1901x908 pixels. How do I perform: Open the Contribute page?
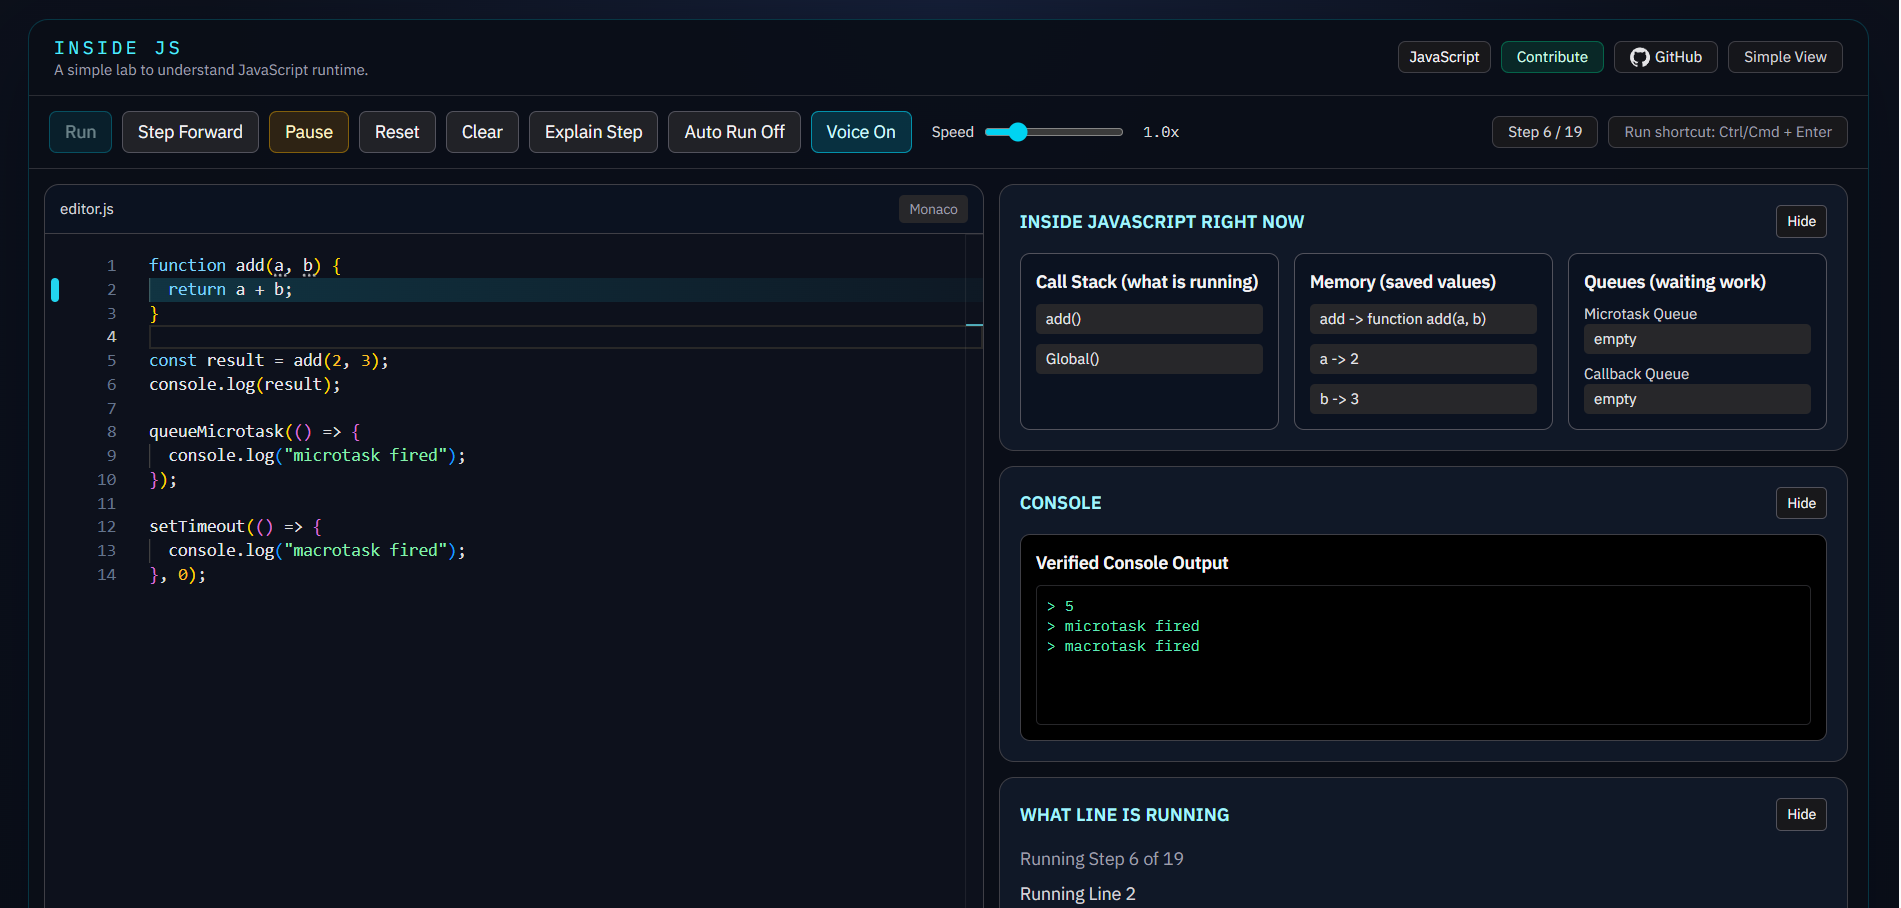(1552, 57)
